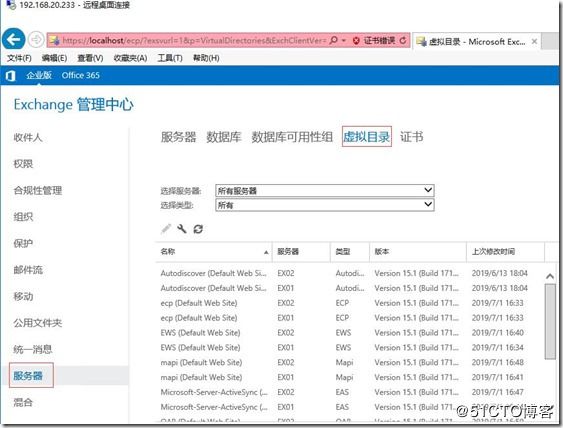Viewport: 563px width, 428px height.
Task: Open address bar search dropdown arrow
Action: pos(344,40)
